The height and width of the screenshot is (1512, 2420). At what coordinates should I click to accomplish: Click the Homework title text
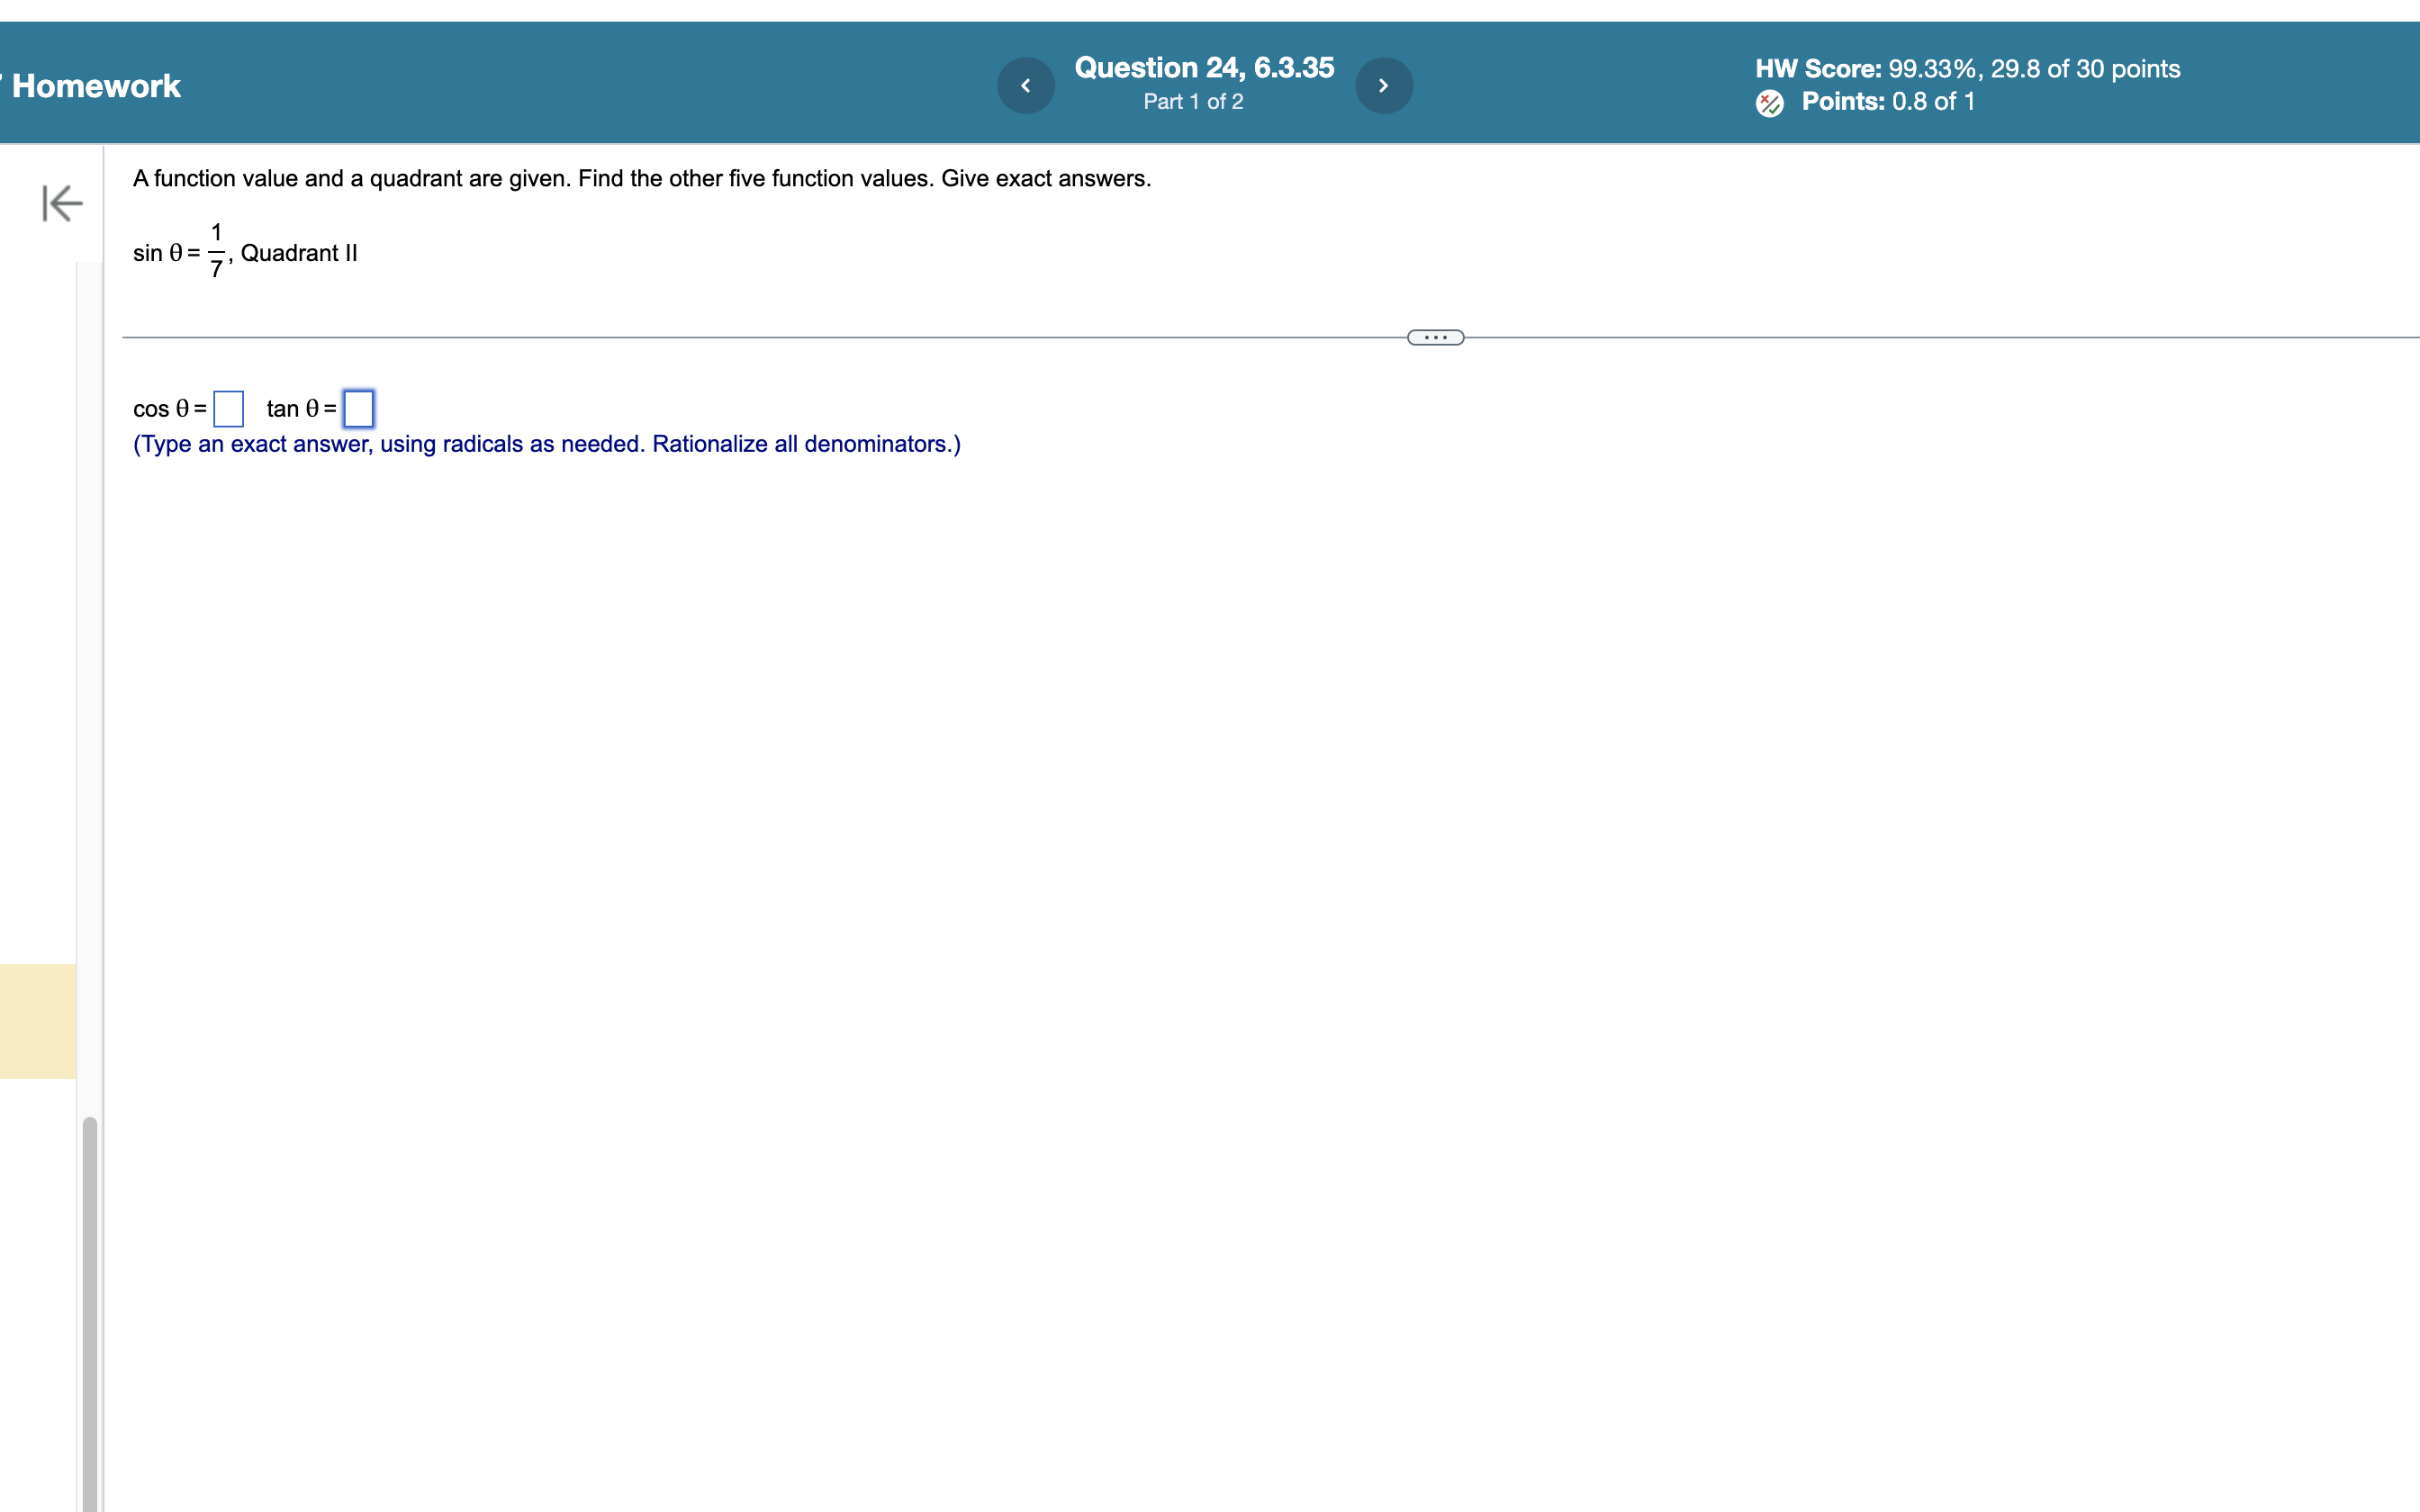coord(94,85)
